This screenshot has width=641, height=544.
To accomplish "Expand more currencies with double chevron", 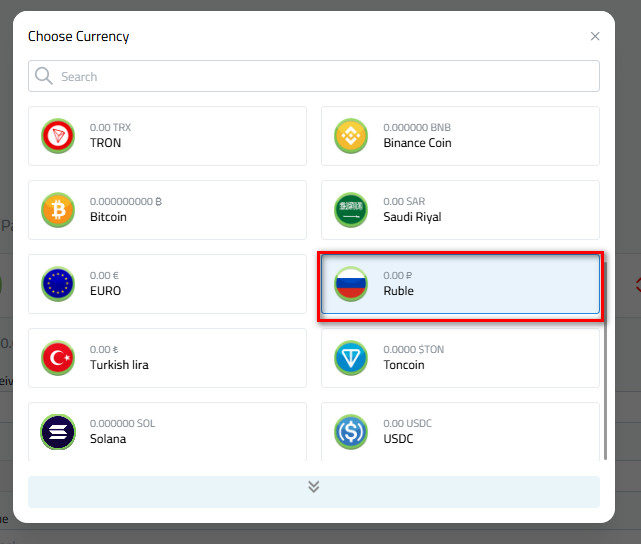I will tap(314, 492).
